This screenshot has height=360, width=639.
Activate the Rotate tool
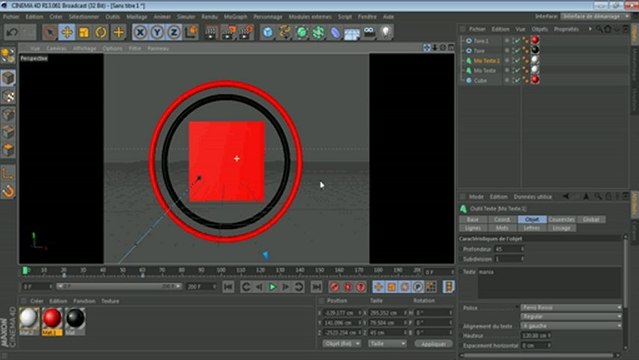(101, 32)
